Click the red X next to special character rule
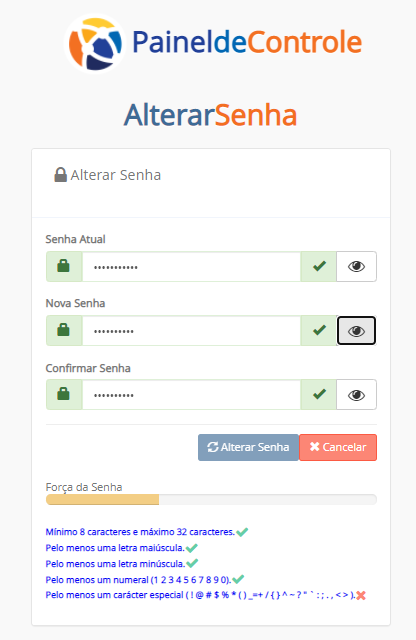 pyautogui.click(x=361, y=596)
